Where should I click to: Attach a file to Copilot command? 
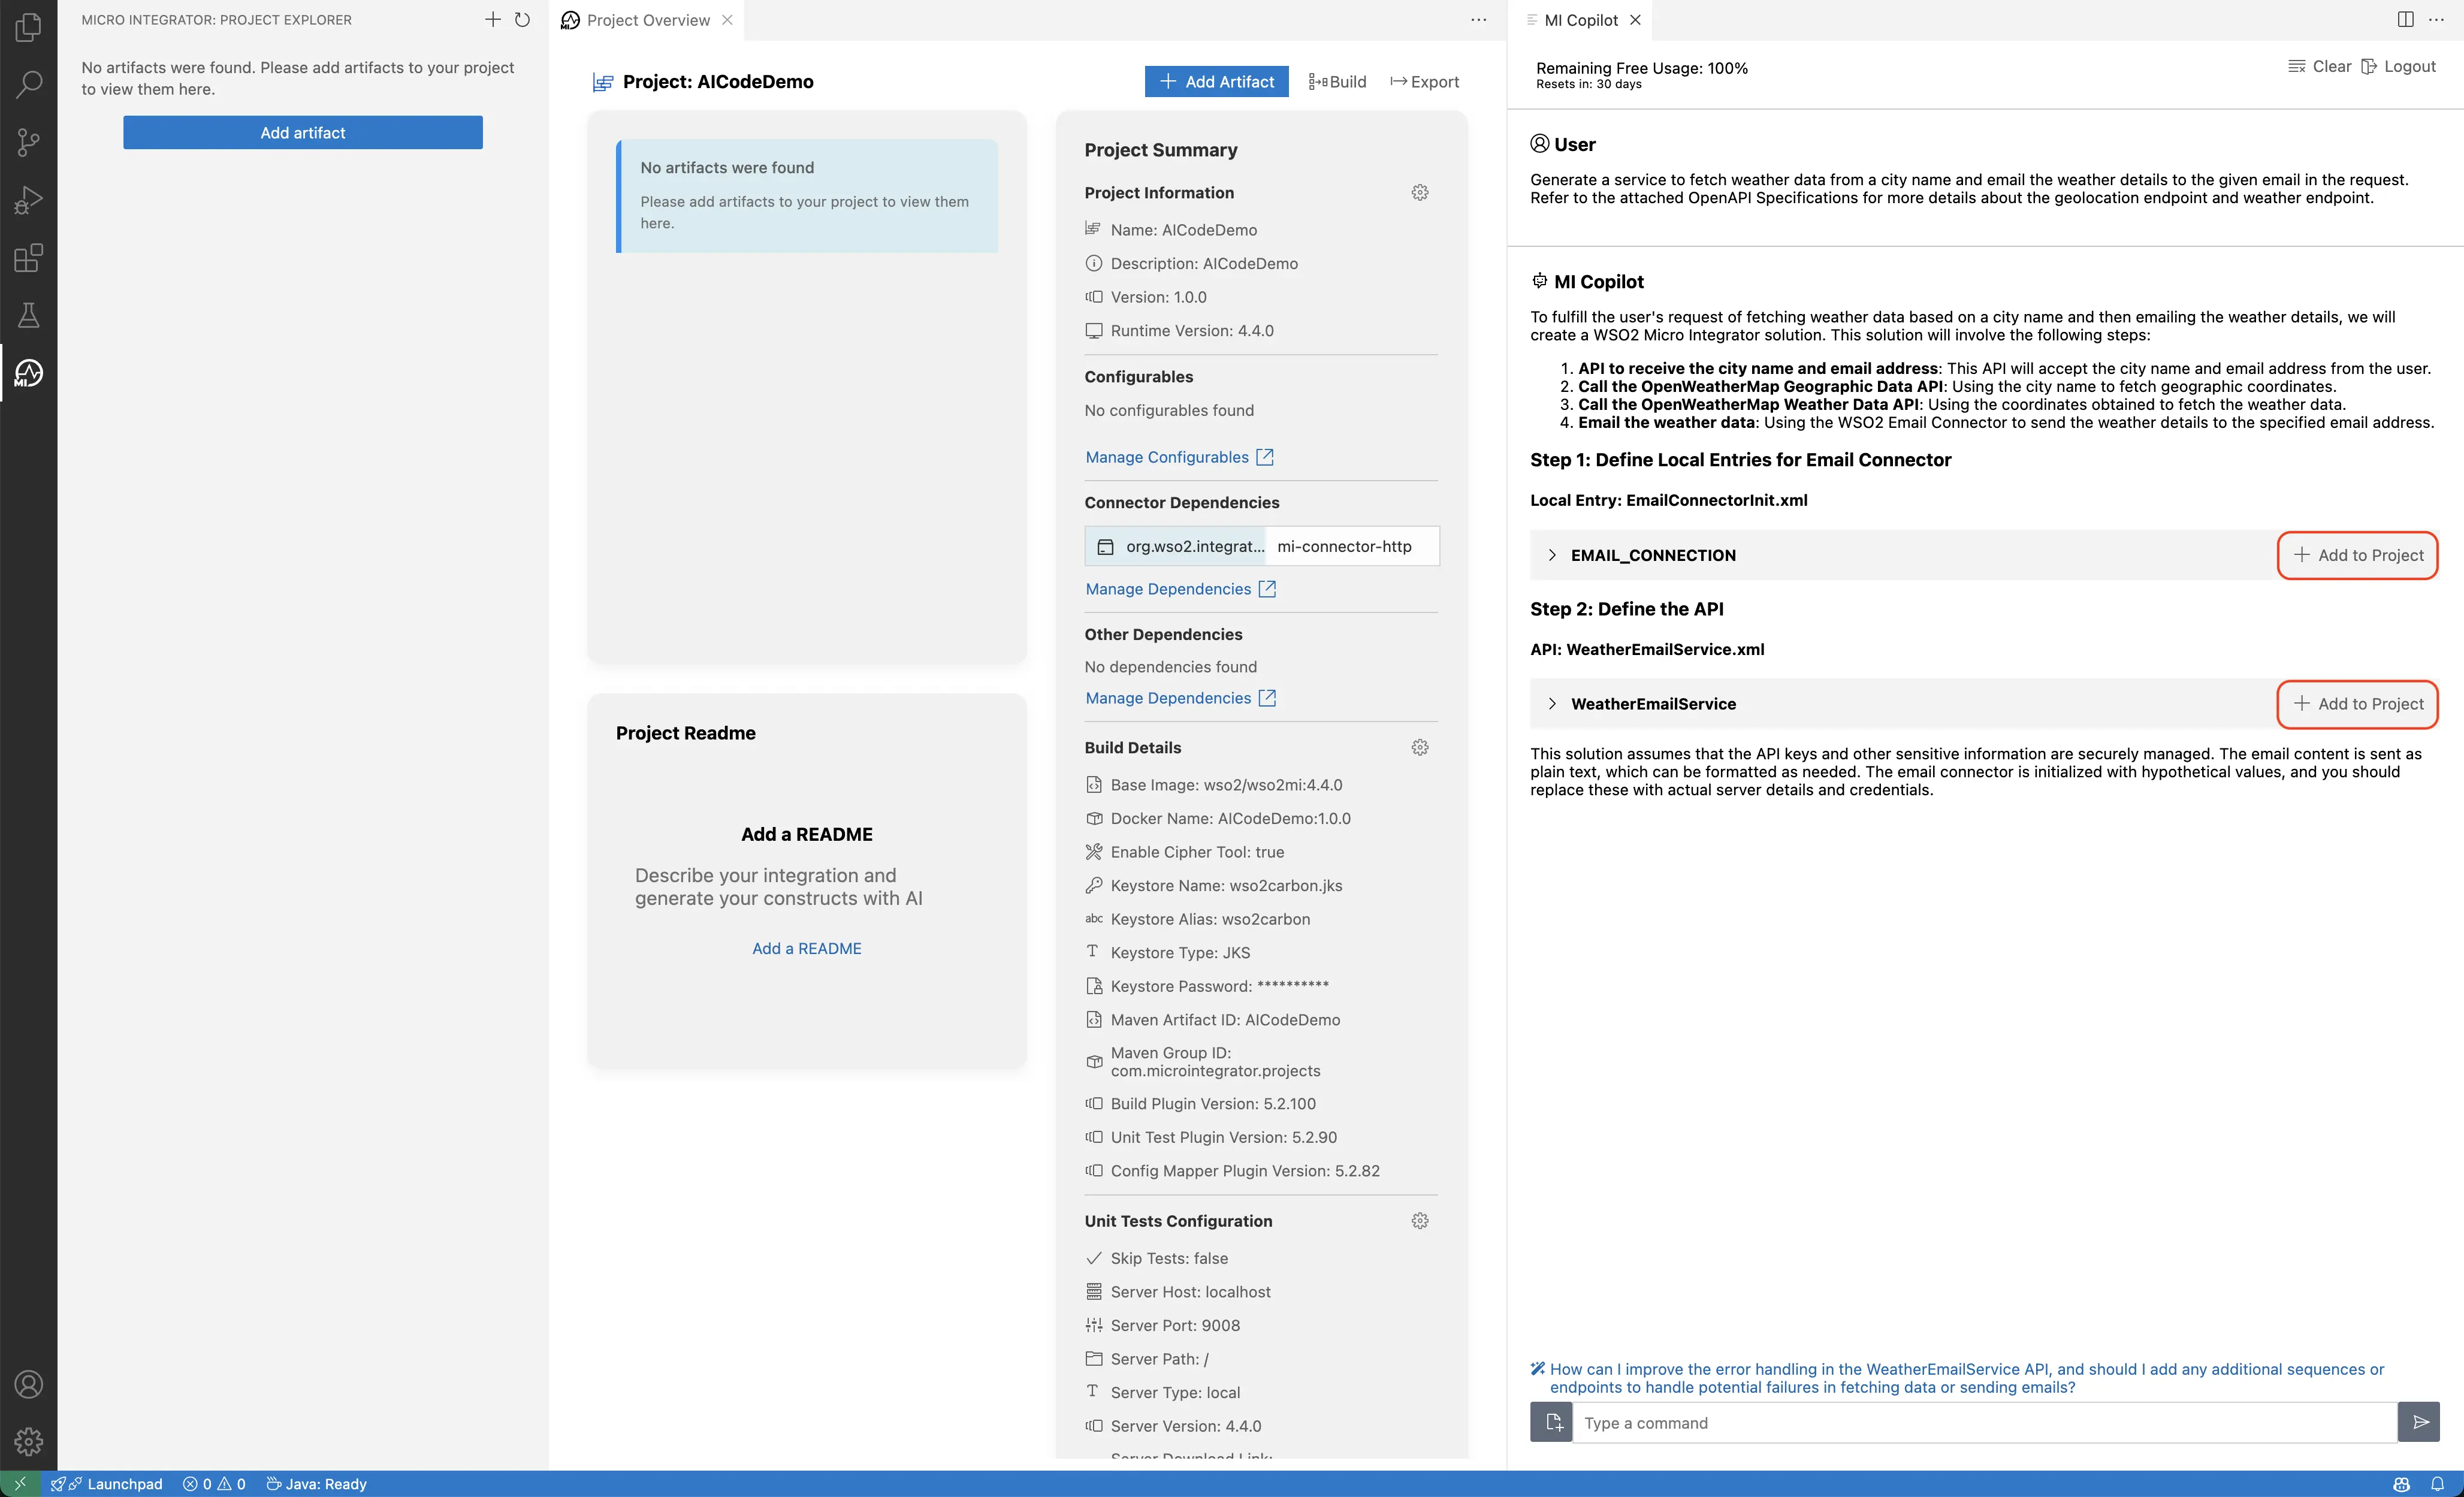(x=1552, y=1422)
